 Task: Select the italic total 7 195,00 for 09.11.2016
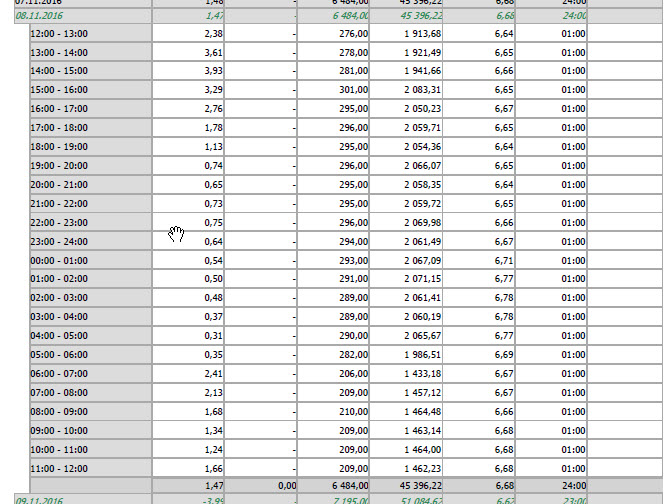click(333, 499)
